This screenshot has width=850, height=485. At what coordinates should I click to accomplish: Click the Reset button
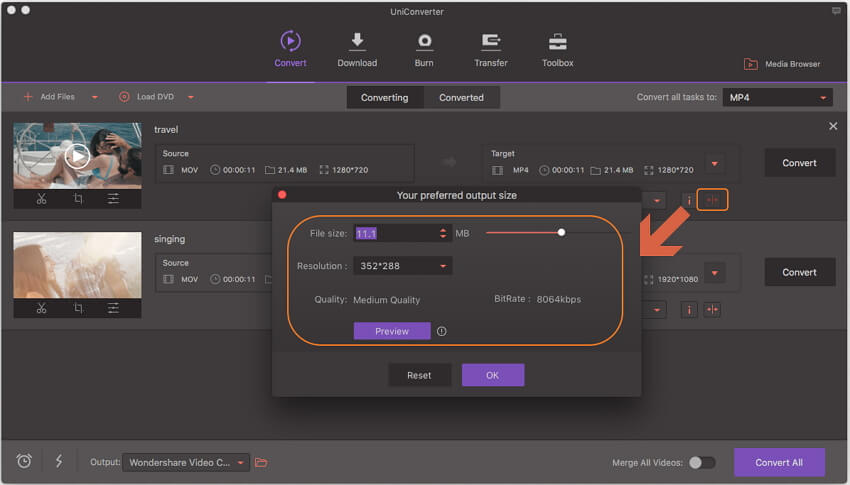pos(419,375)
